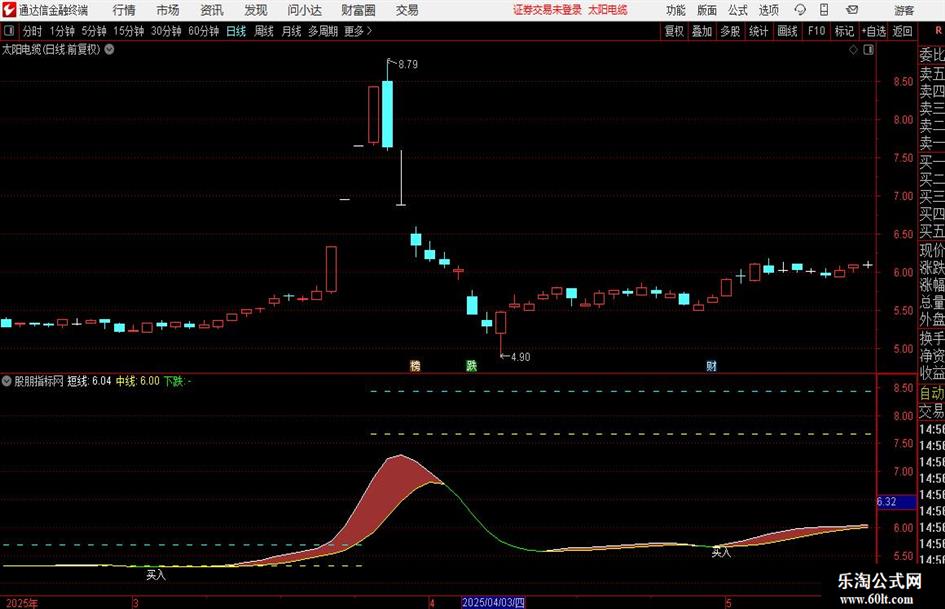Click the 游客 user label
This screenshot has height=609, width=945.
(x=904, y=10)
